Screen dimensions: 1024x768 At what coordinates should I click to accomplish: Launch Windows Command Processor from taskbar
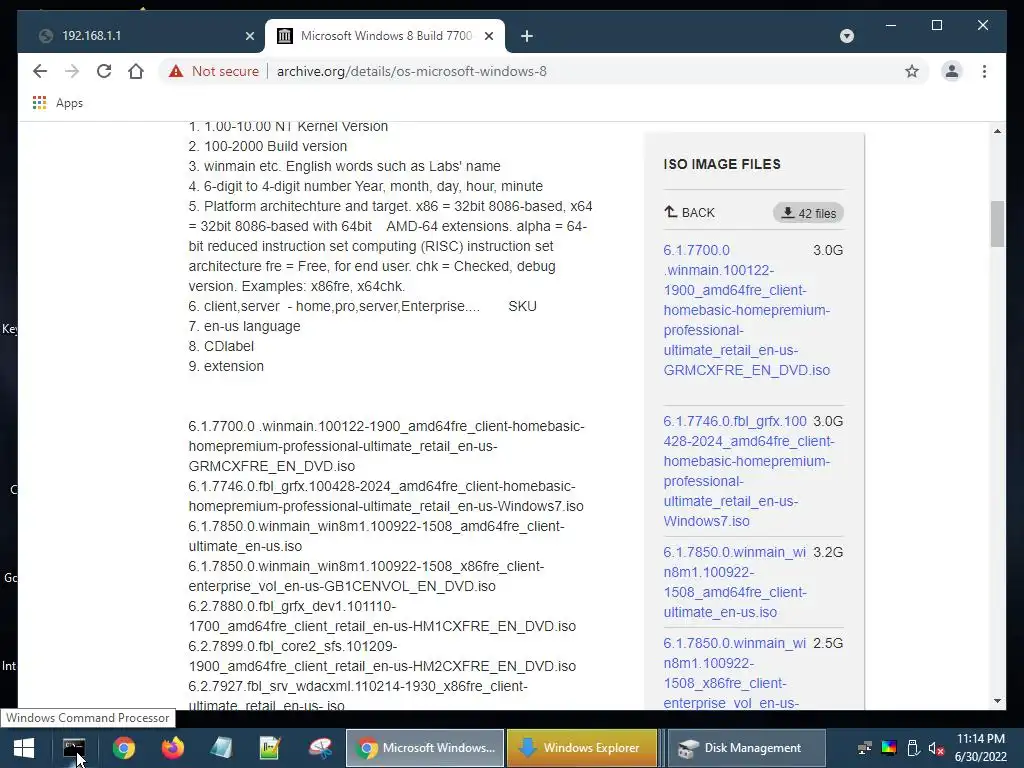click(74, 748)
